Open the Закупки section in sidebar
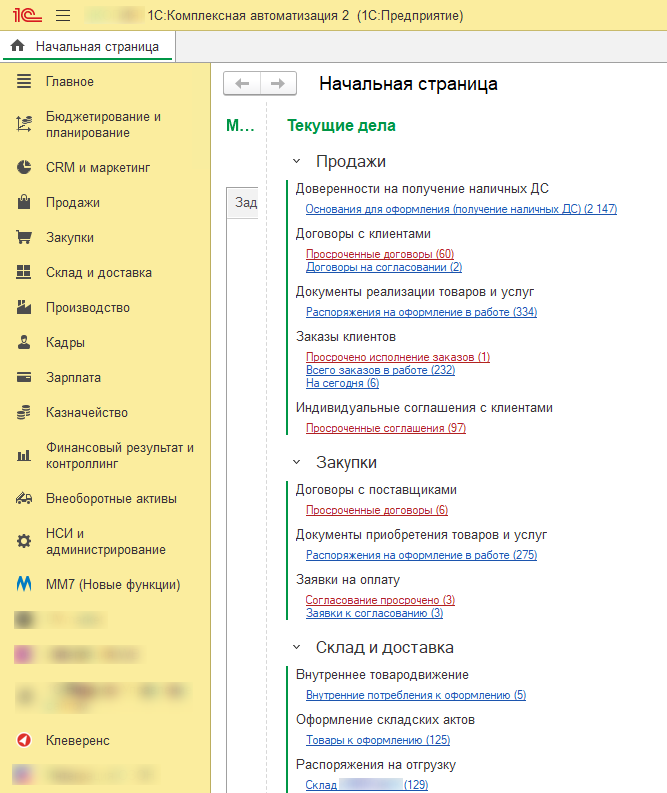Screen dimensions: 667x793 (x=70, y=237)
